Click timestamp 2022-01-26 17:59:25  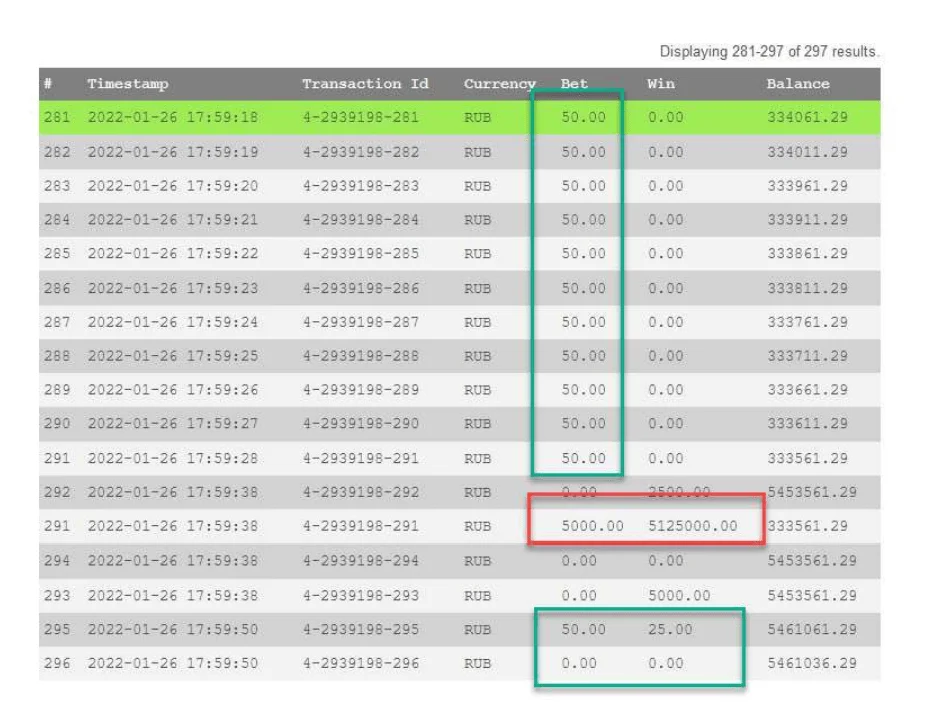[172, 356]
